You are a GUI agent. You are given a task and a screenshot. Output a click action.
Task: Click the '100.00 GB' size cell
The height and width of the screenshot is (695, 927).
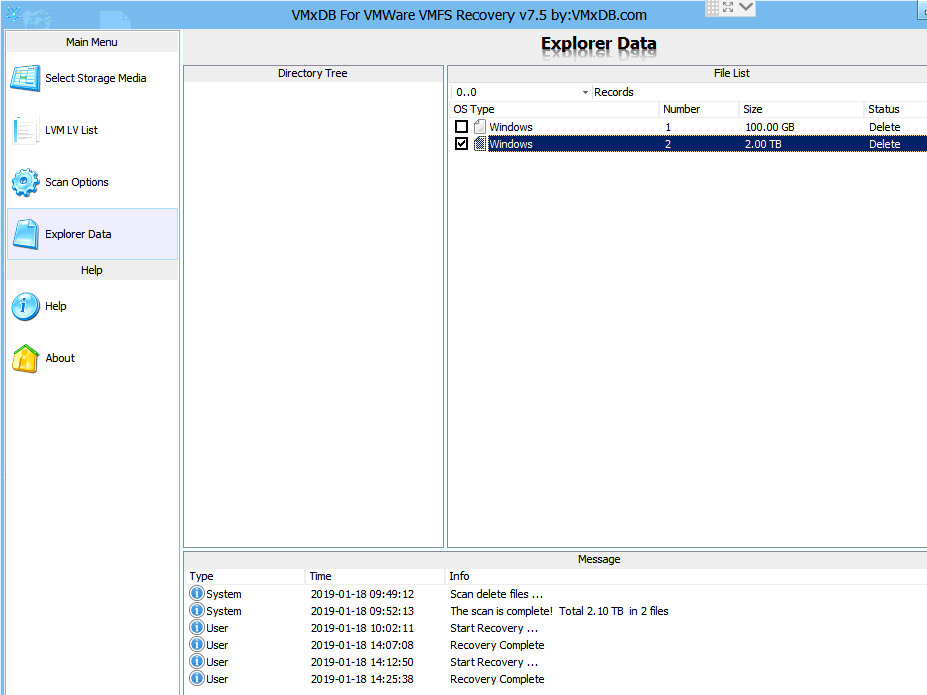pyautogui.click(x=770, y=127)
